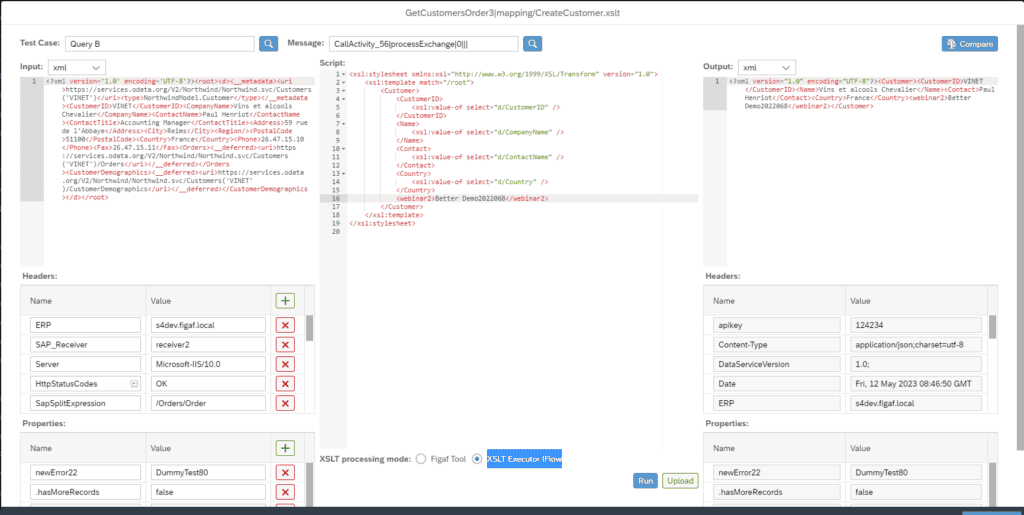The image size is (1024, 515).
Task: Delete the SAP_Receiver header row
Action: (x=285, y=345)
